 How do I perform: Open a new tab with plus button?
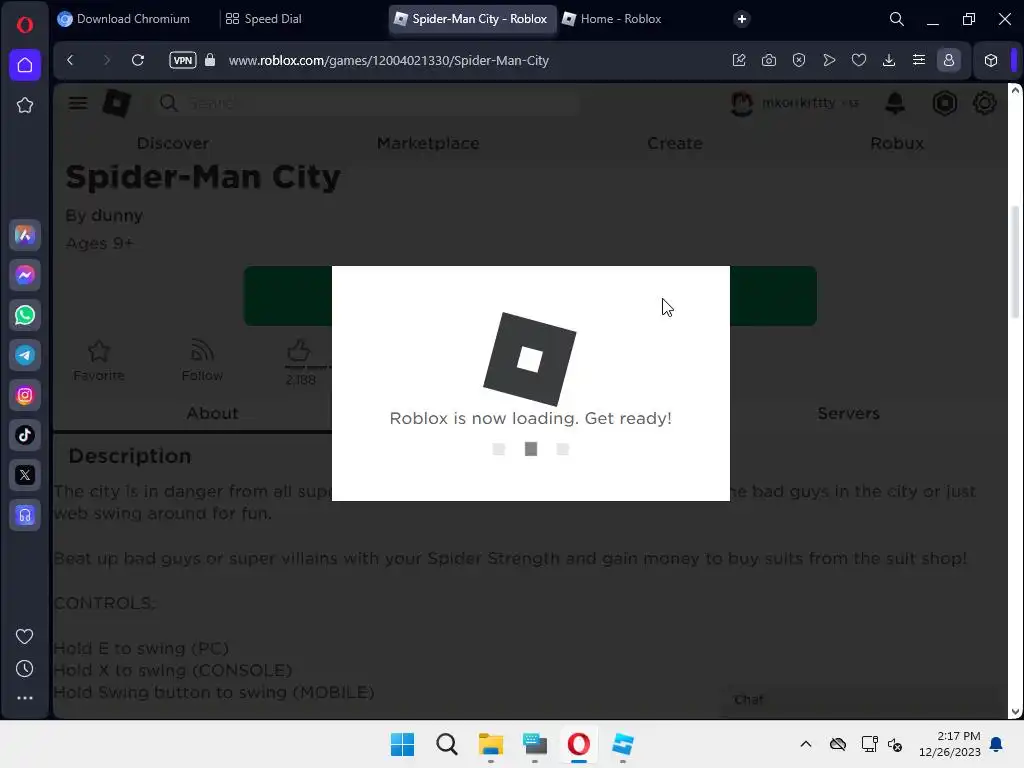742,19
